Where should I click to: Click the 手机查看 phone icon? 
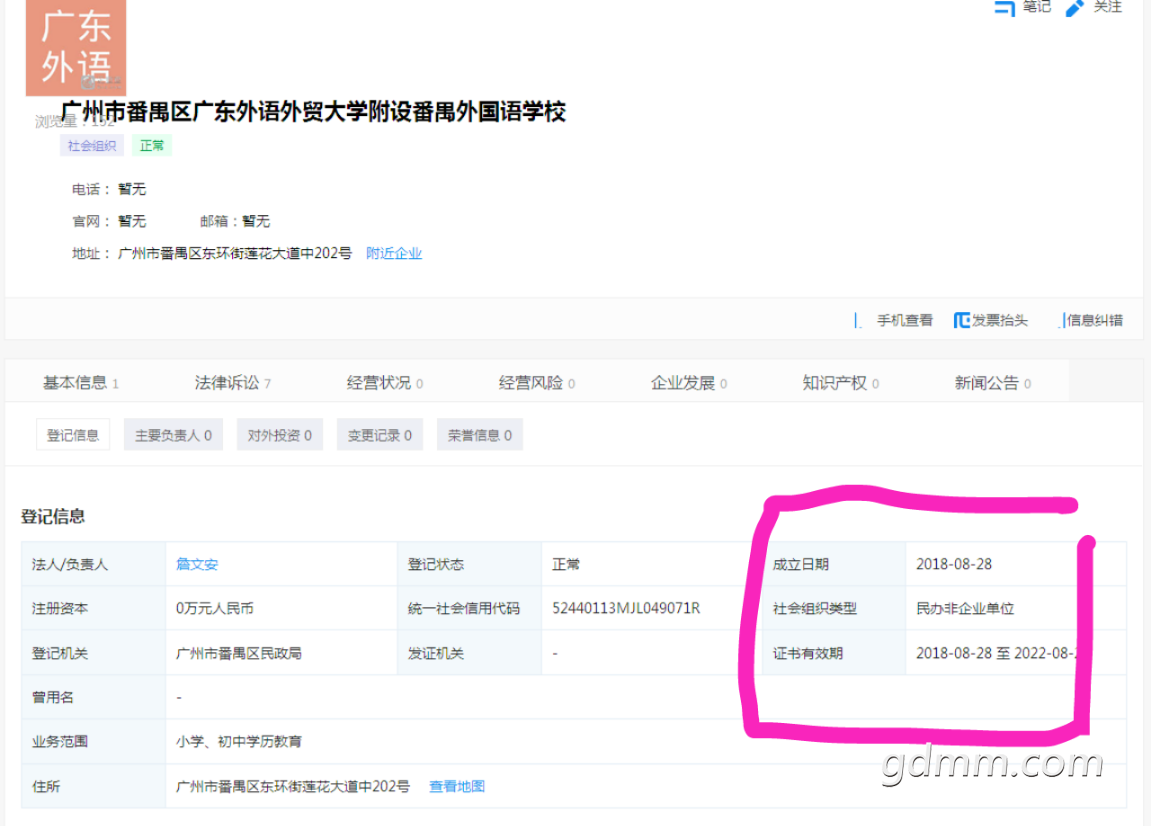tap(858, 321)
